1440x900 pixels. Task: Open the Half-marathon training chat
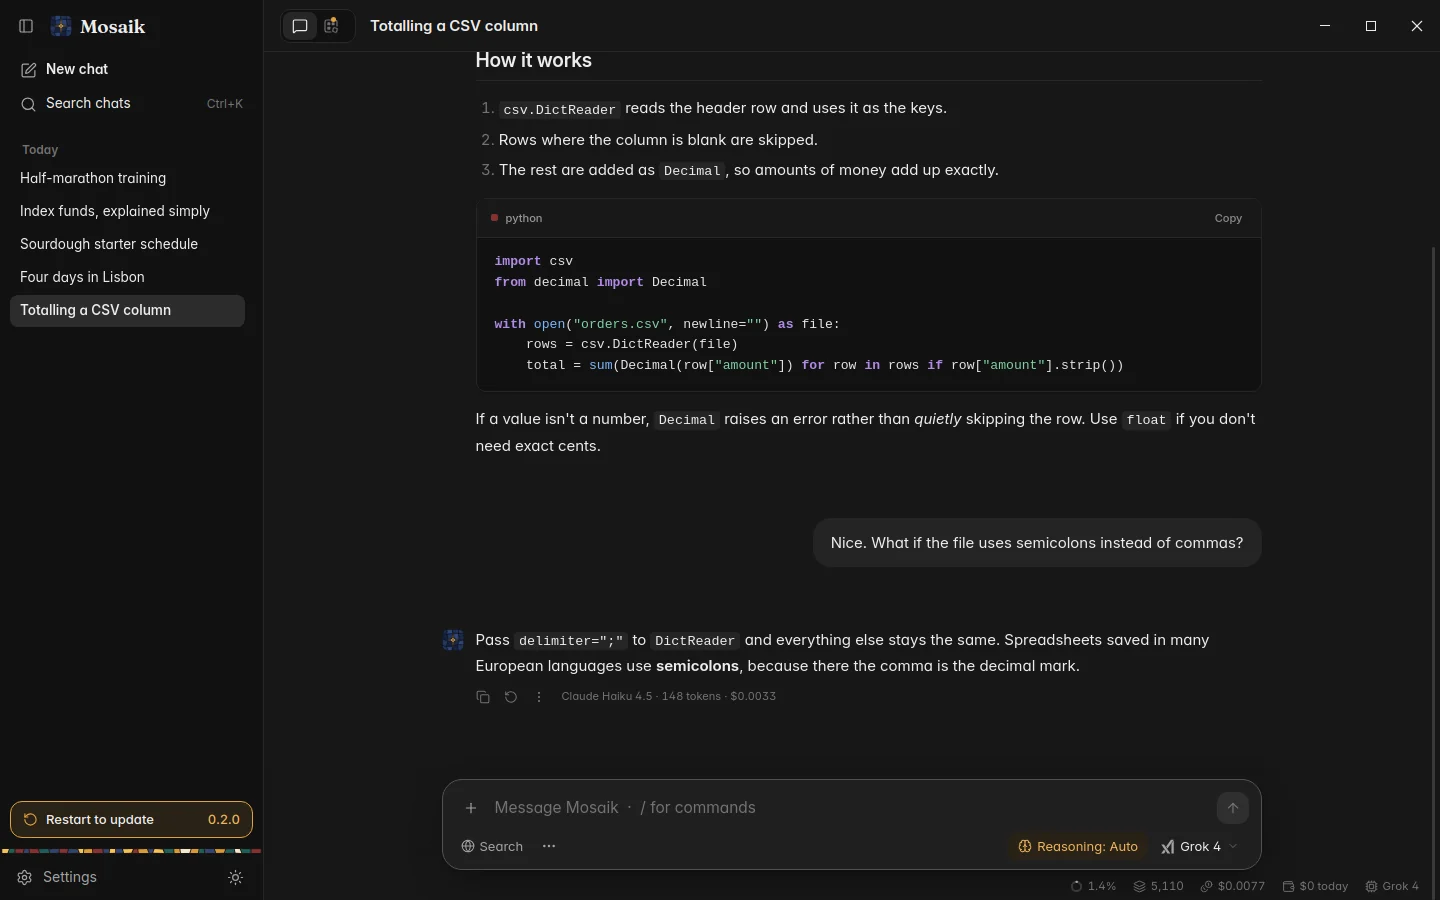pos(127,178)
